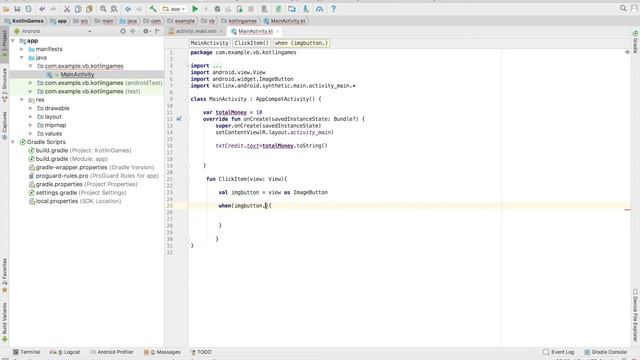Click the error stripe mark on the editor scrollbar
640x360 pixels.
pos(627,210)
